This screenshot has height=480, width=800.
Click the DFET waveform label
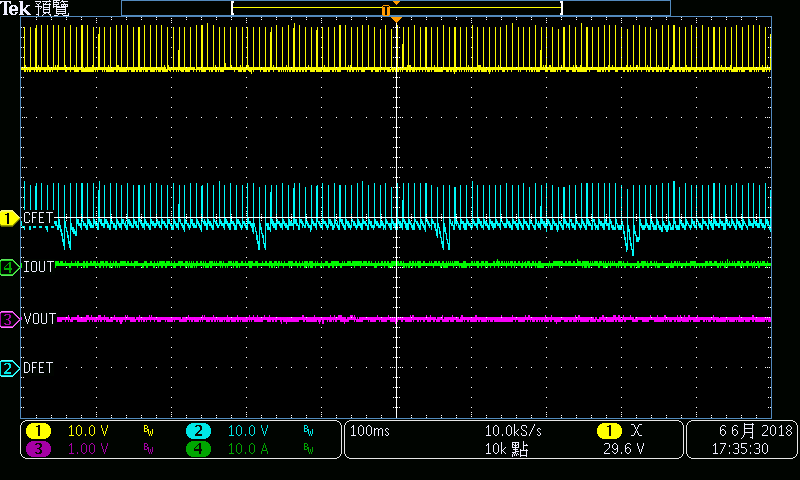point(38,368)
